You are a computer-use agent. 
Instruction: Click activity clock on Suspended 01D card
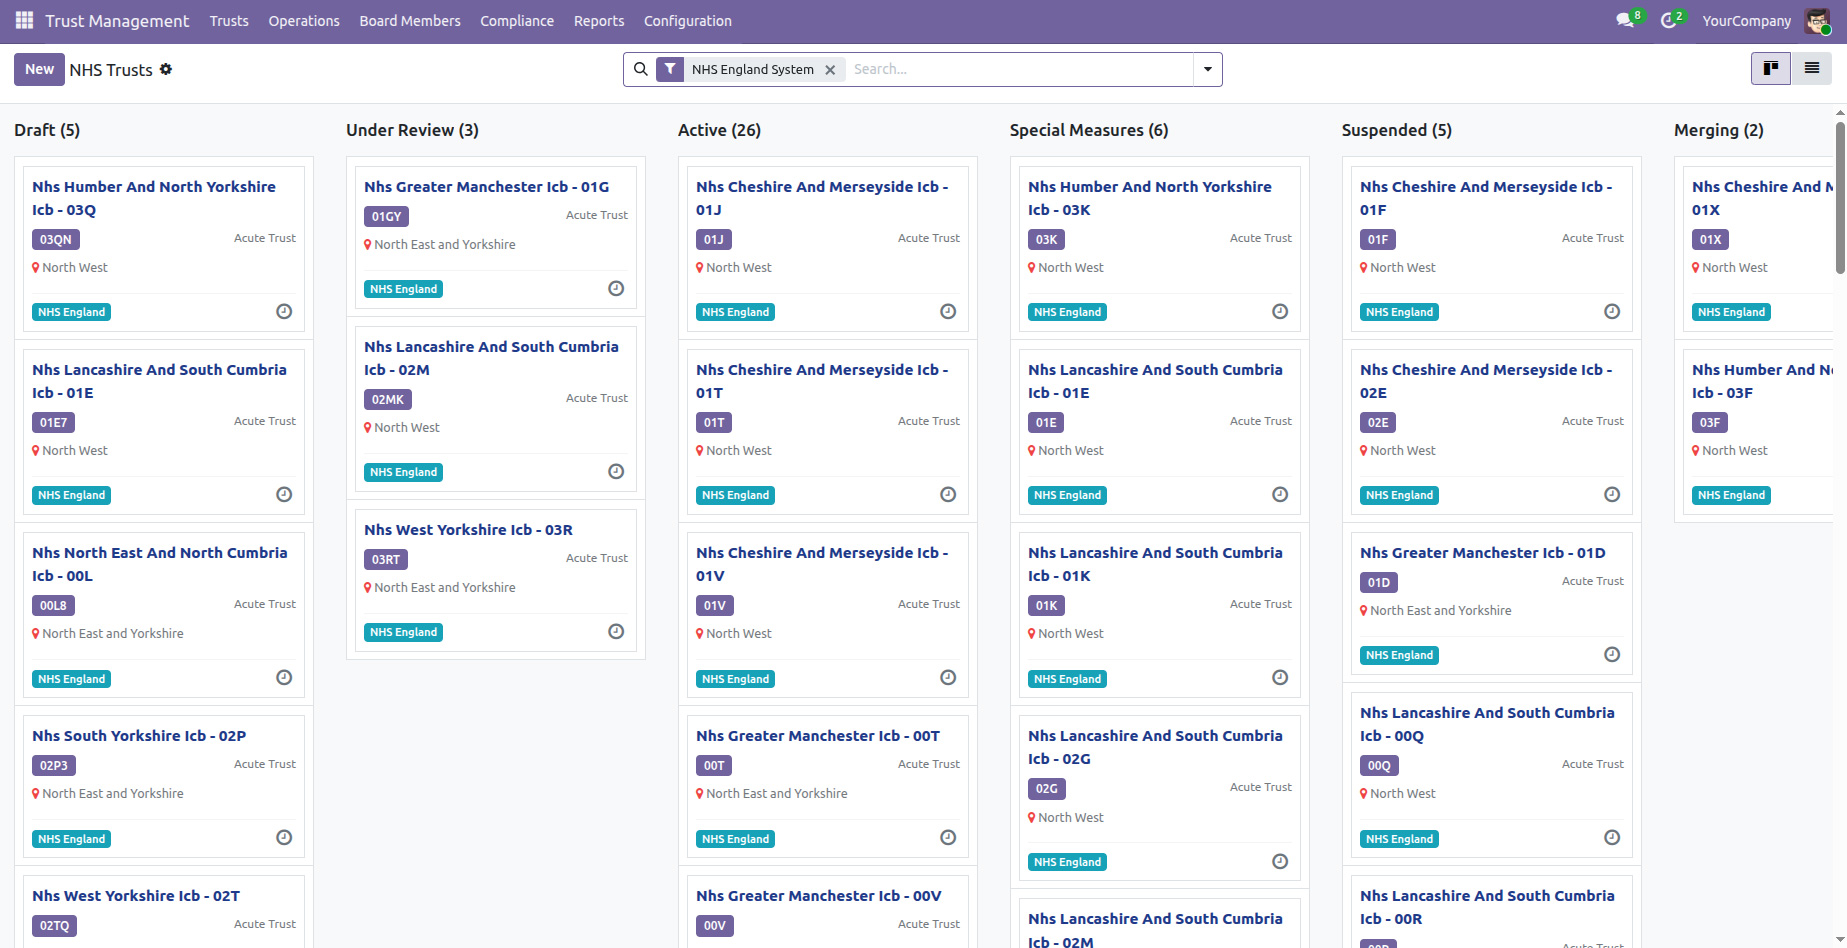1612,655
